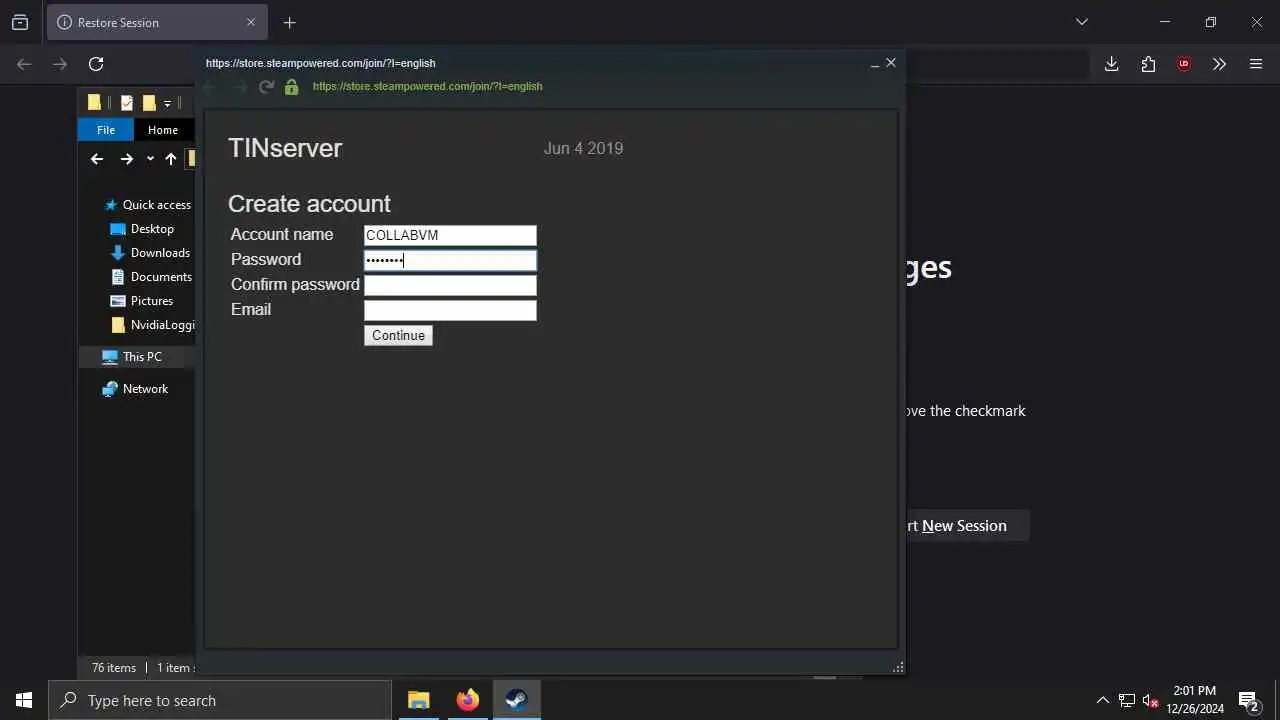1280x720 pixels.
Task: Open Firefox Extensions panel
Action: click(x=1148, y=64)
